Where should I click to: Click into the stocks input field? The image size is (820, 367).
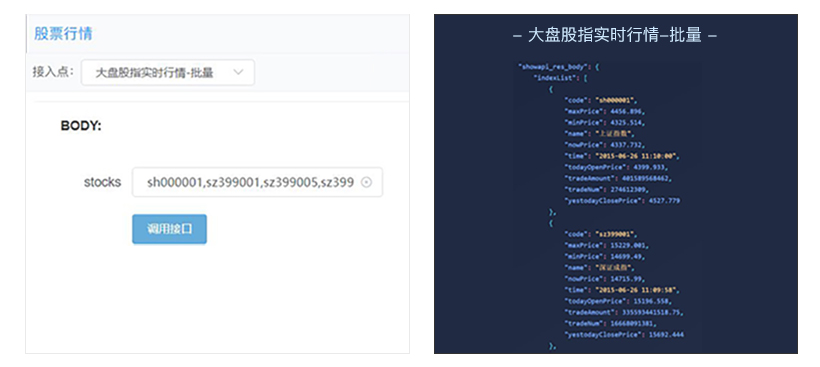[x=257, y=182]
